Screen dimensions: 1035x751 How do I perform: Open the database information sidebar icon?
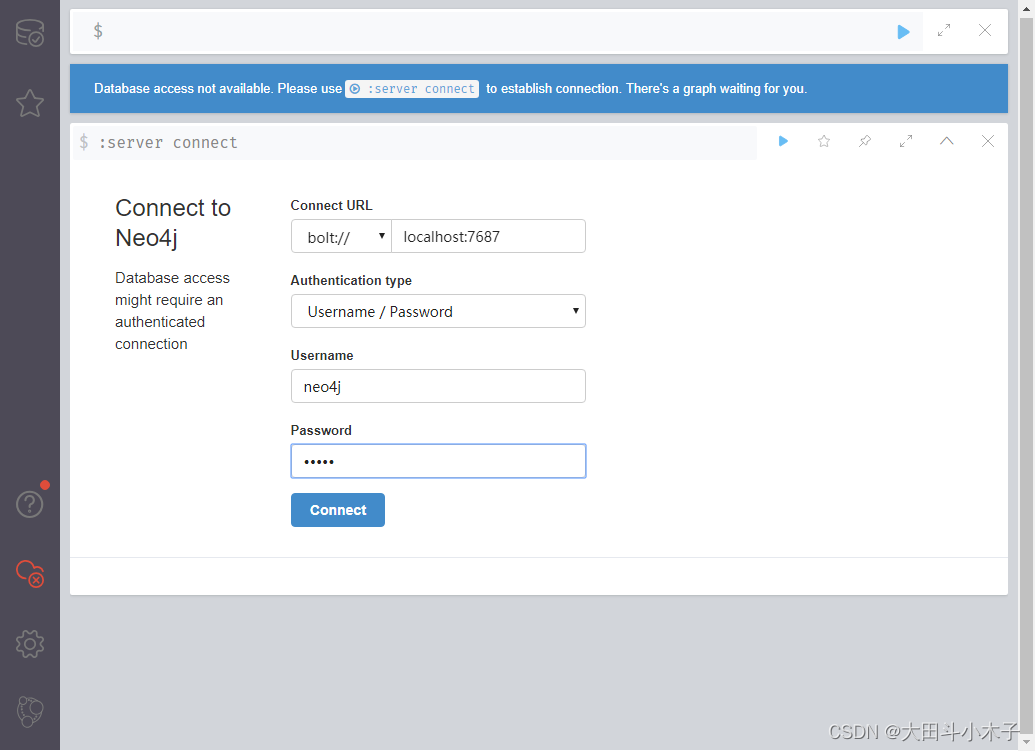pos(30,32)
